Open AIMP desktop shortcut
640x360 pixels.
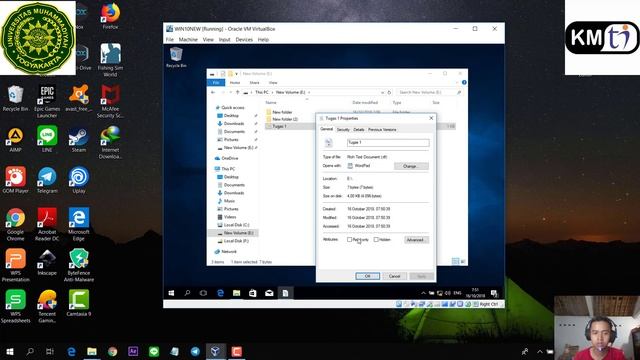click(x=15, y=140)
